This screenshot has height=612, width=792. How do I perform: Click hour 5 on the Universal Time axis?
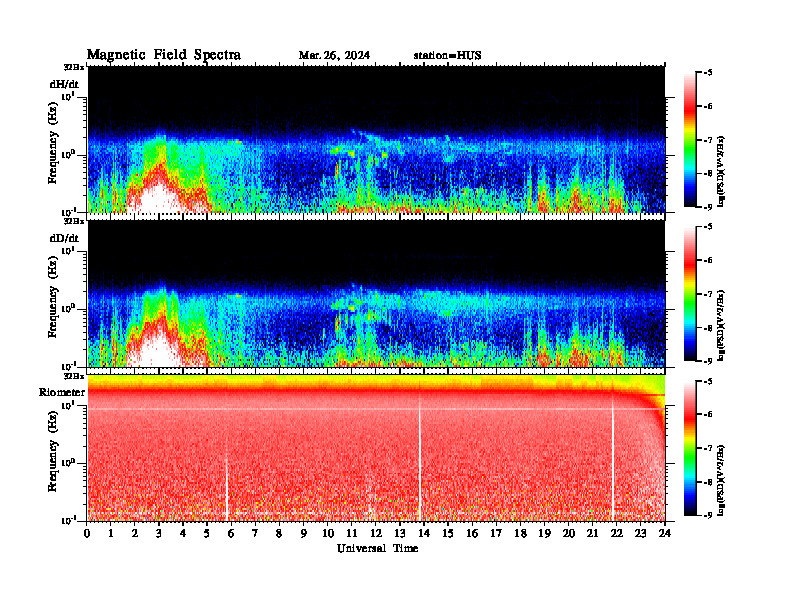click(x=207, y=533)
